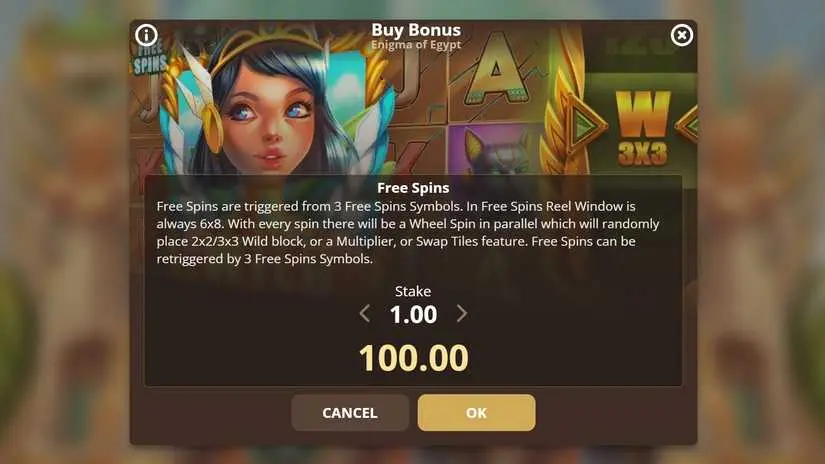
Task: Open the info icon in dialog corner
Action: coord(146,35)
